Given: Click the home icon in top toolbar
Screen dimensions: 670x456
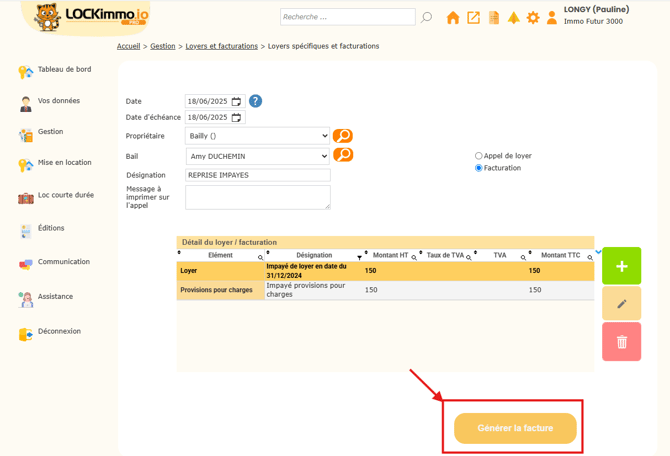Looking at the screenshot, I should 453,18.
